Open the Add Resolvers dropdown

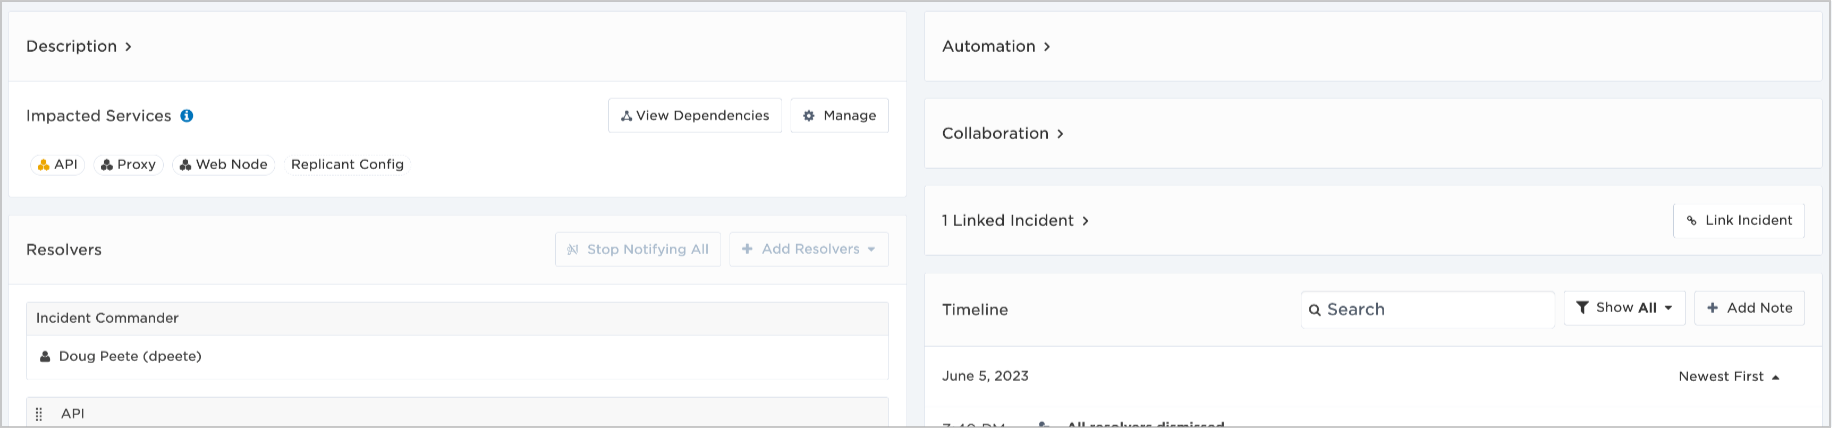click(x=808, y=250)
